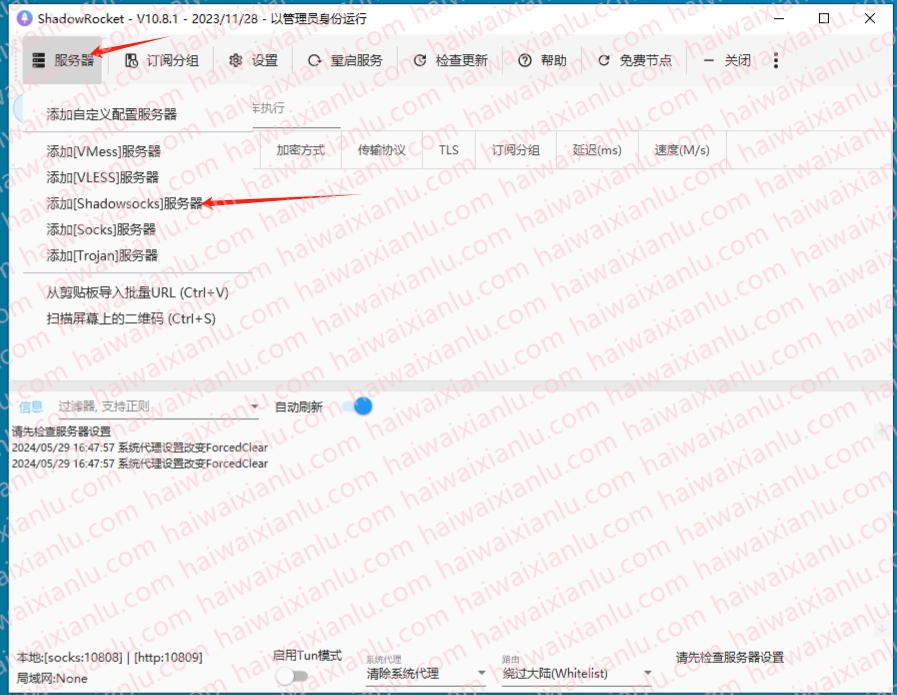Screen dimensions: 897x695
Task: Toggle the 启用Tun模式 switch
Action: pyautogui.click(x=292, y=676)
